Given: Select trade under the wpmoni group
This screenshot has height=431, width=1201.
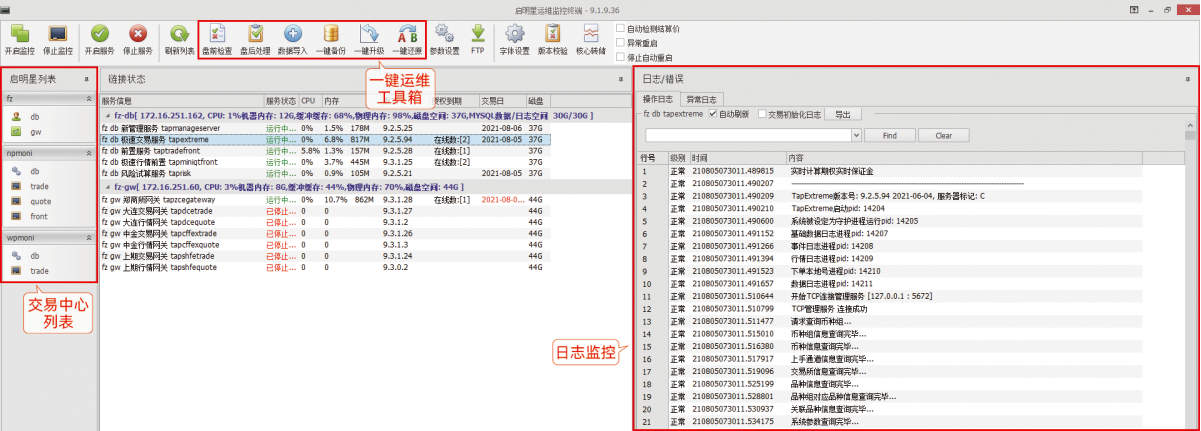Looking at the screenshot, I should tap(39, 270).
